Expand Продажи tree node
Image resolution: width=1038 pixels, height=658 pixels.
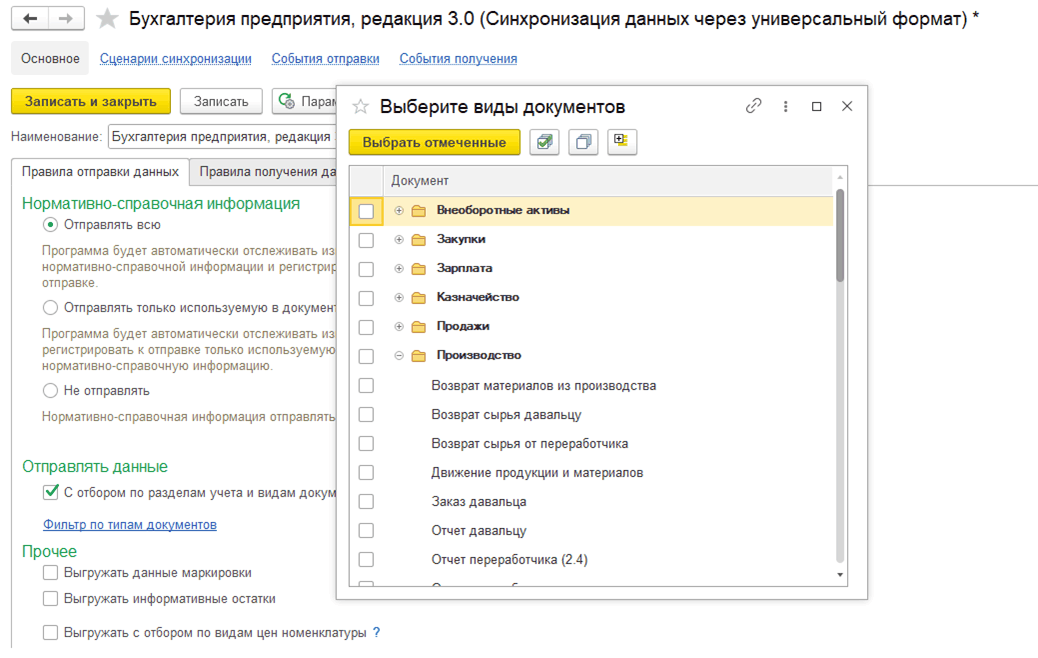click(x=399, y=326)
